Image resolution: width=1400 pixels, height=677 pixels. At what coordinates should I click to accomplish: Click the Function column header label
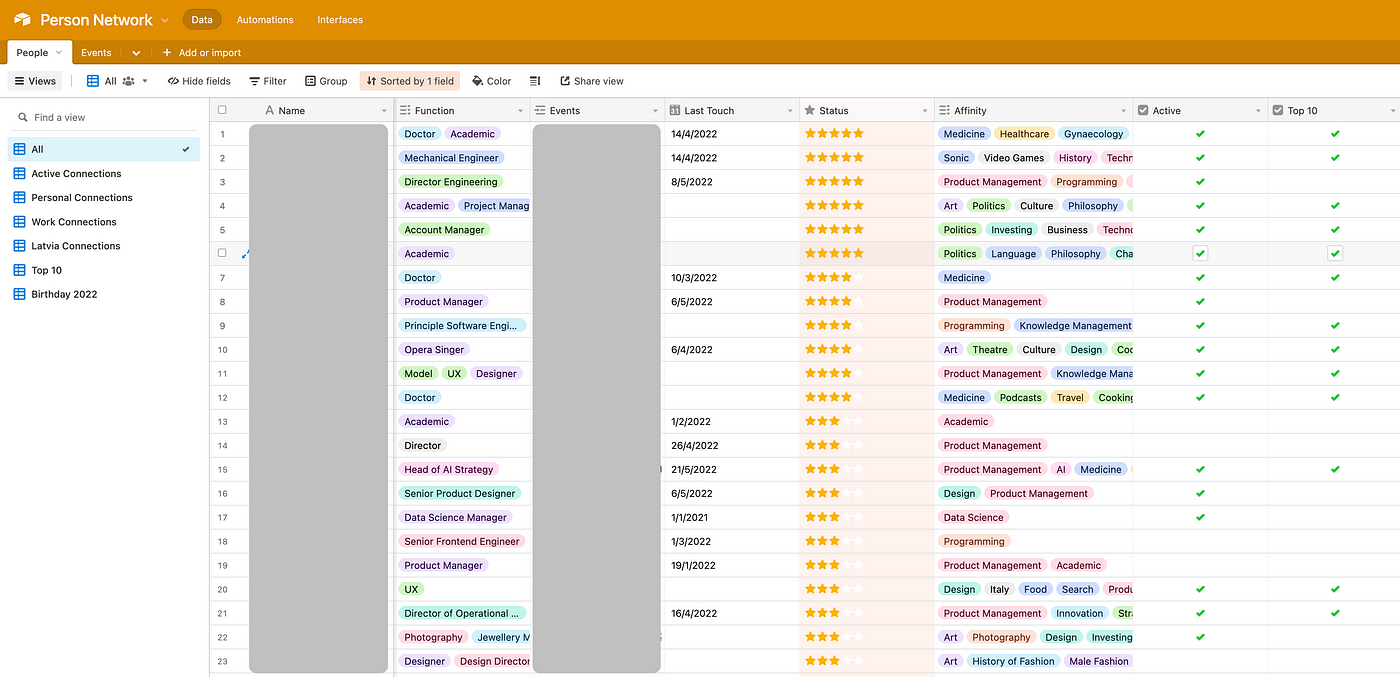pos(434,111)
